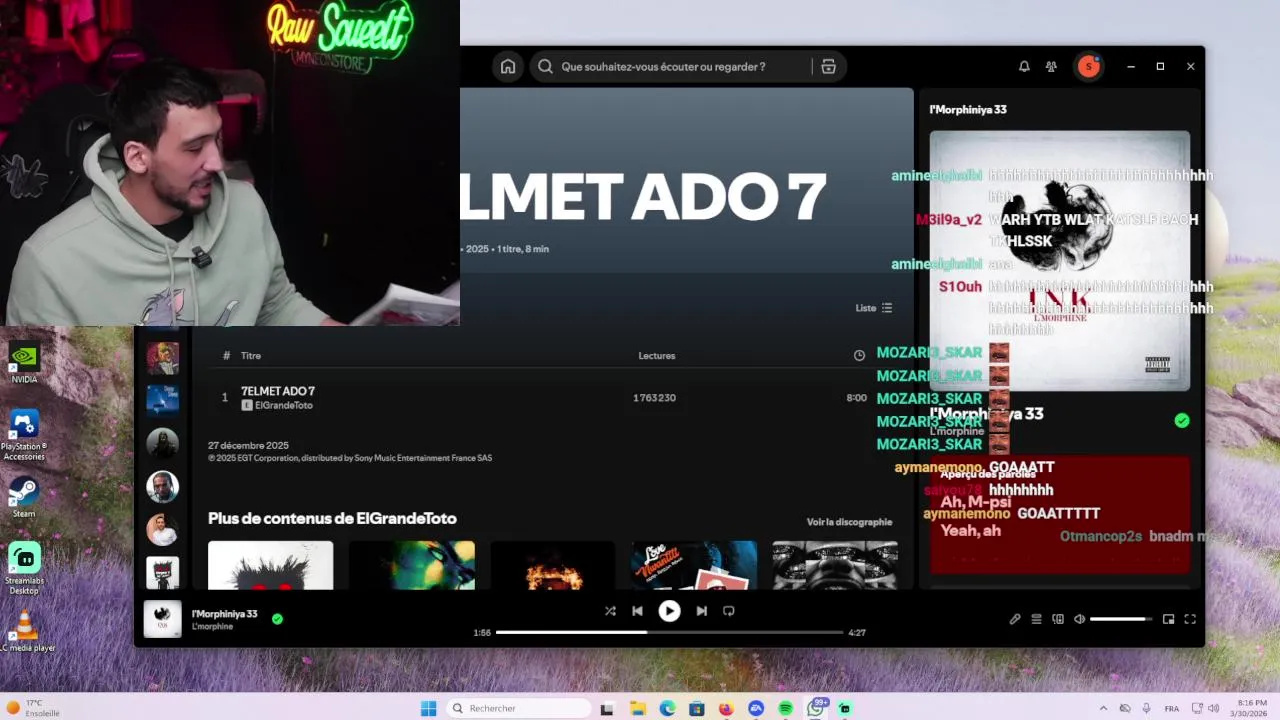
Task: Click the L'morphine artist in player bar
Action: pos(212,627)
